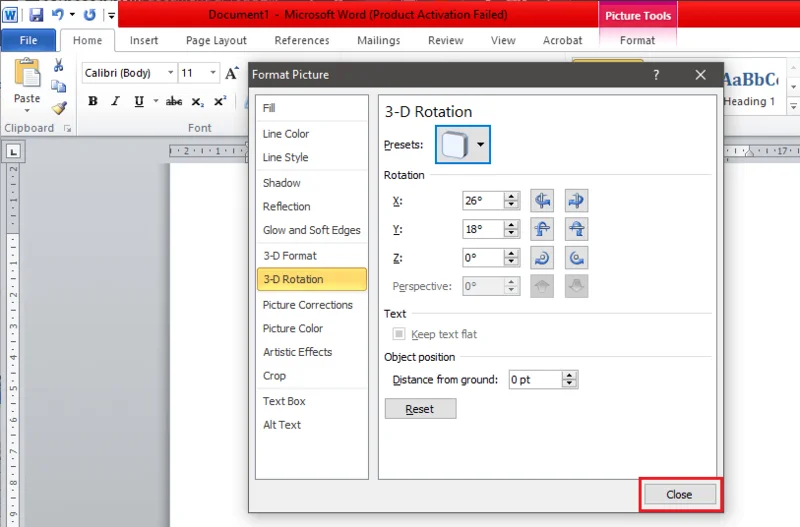Toggle Italic formatting

pyautogui.click(x=116, y=101)
